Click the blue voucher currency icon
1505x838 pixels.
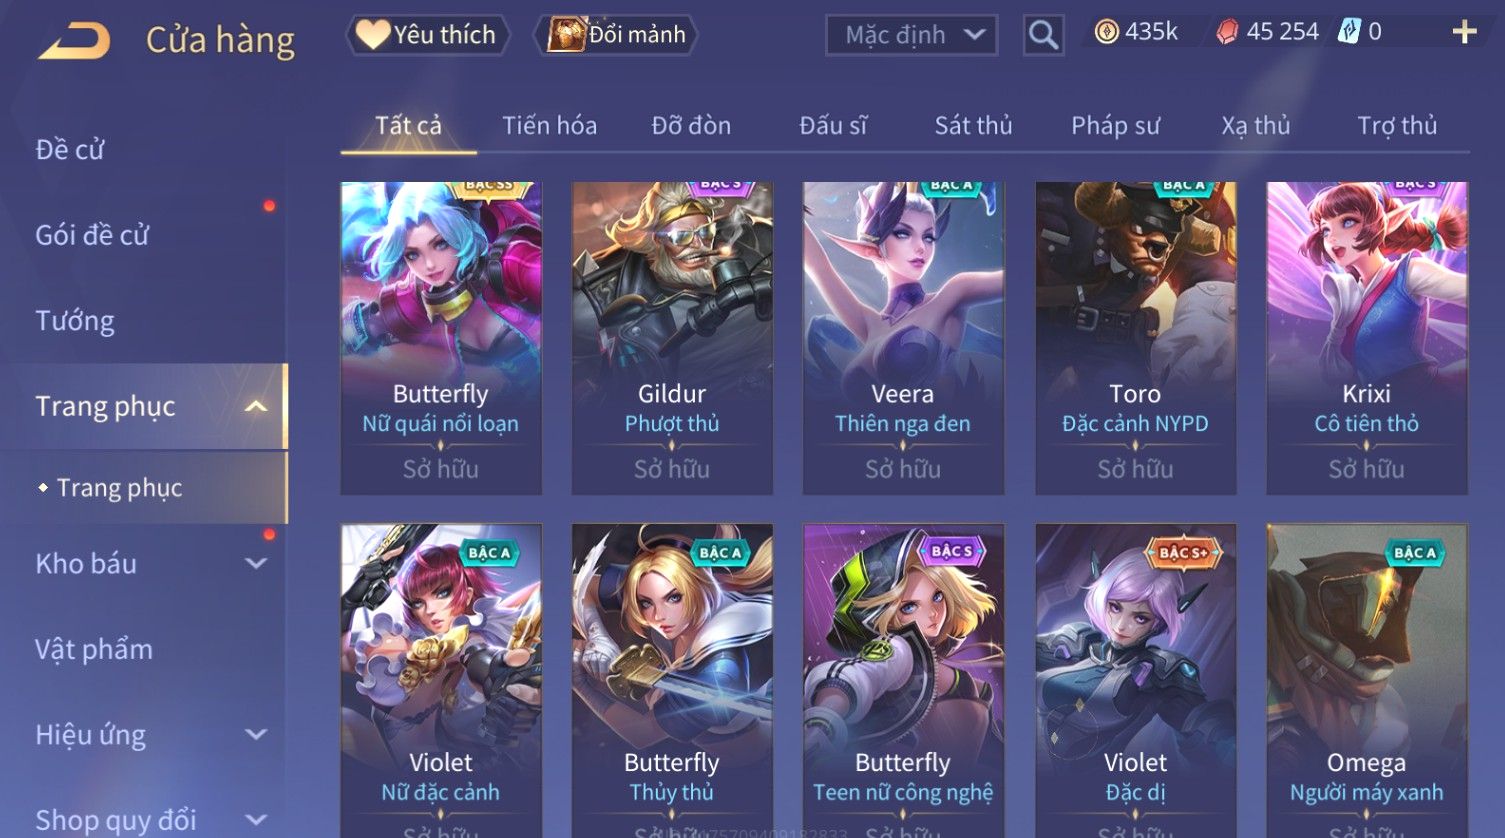coord(1349,32)
